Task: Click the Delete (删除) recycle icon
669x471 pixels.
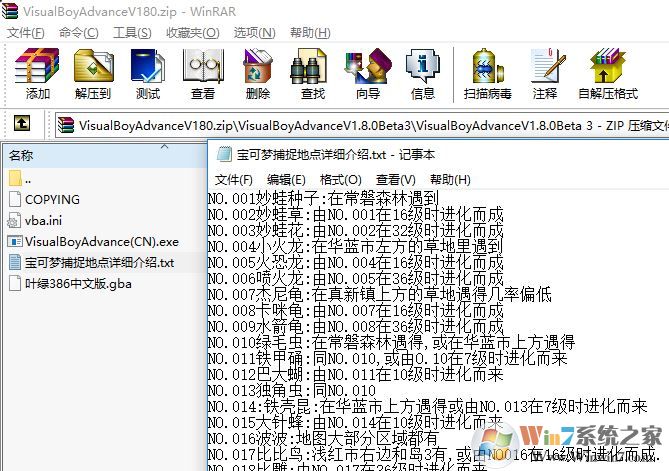Action: (x=258, y=66)
